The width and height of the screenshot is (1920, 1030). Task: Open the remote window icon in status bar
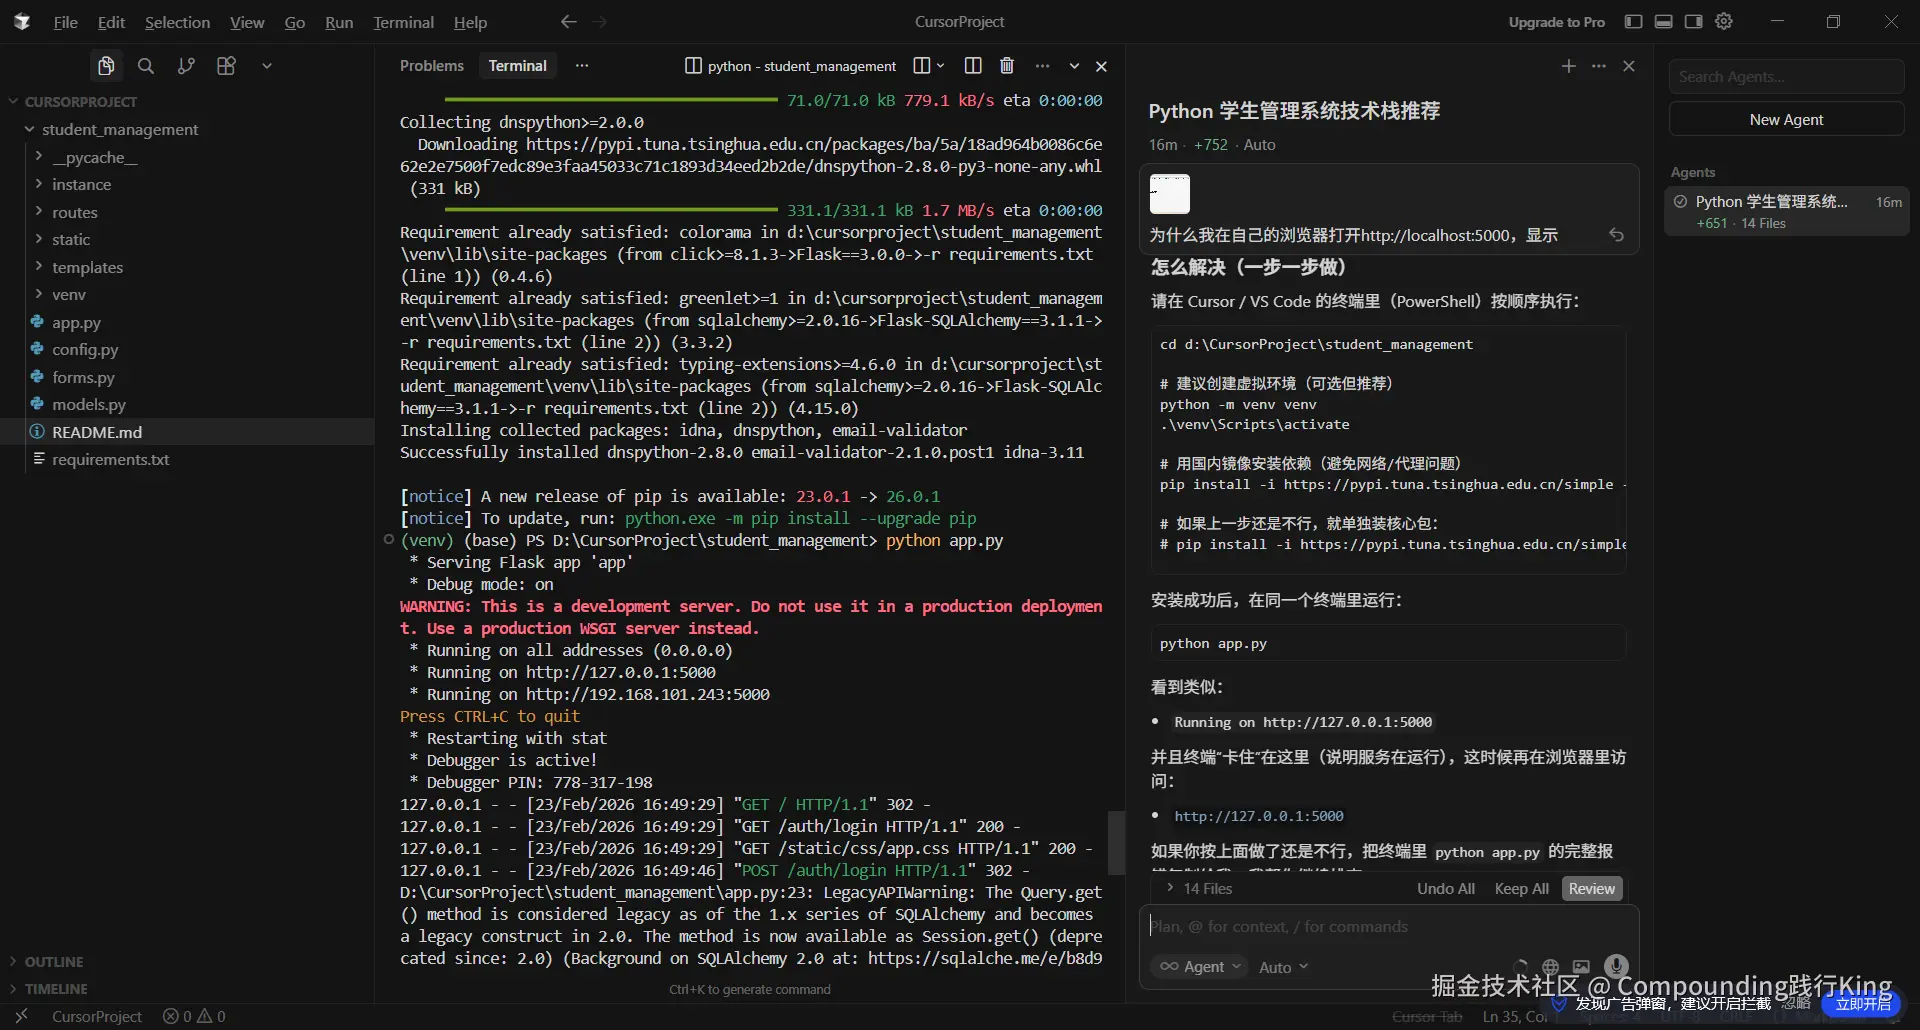(x=21, y=1016)
